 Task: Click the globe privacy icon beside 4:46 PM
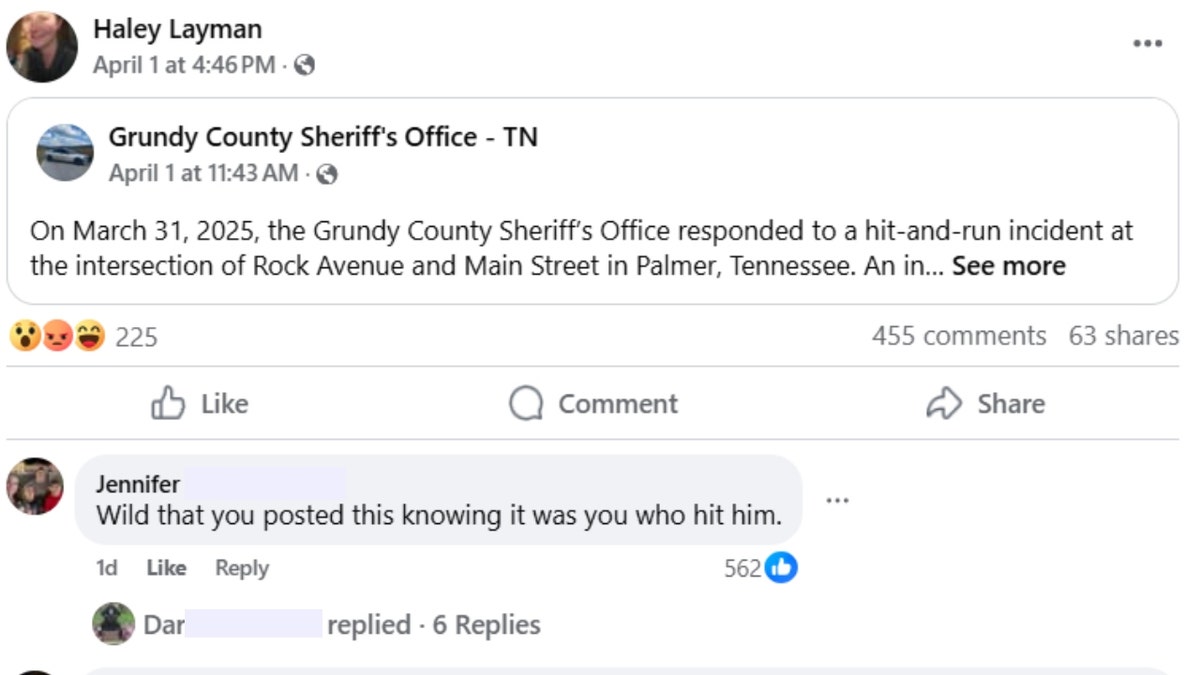pyautogui.click(x=305, y=65)
